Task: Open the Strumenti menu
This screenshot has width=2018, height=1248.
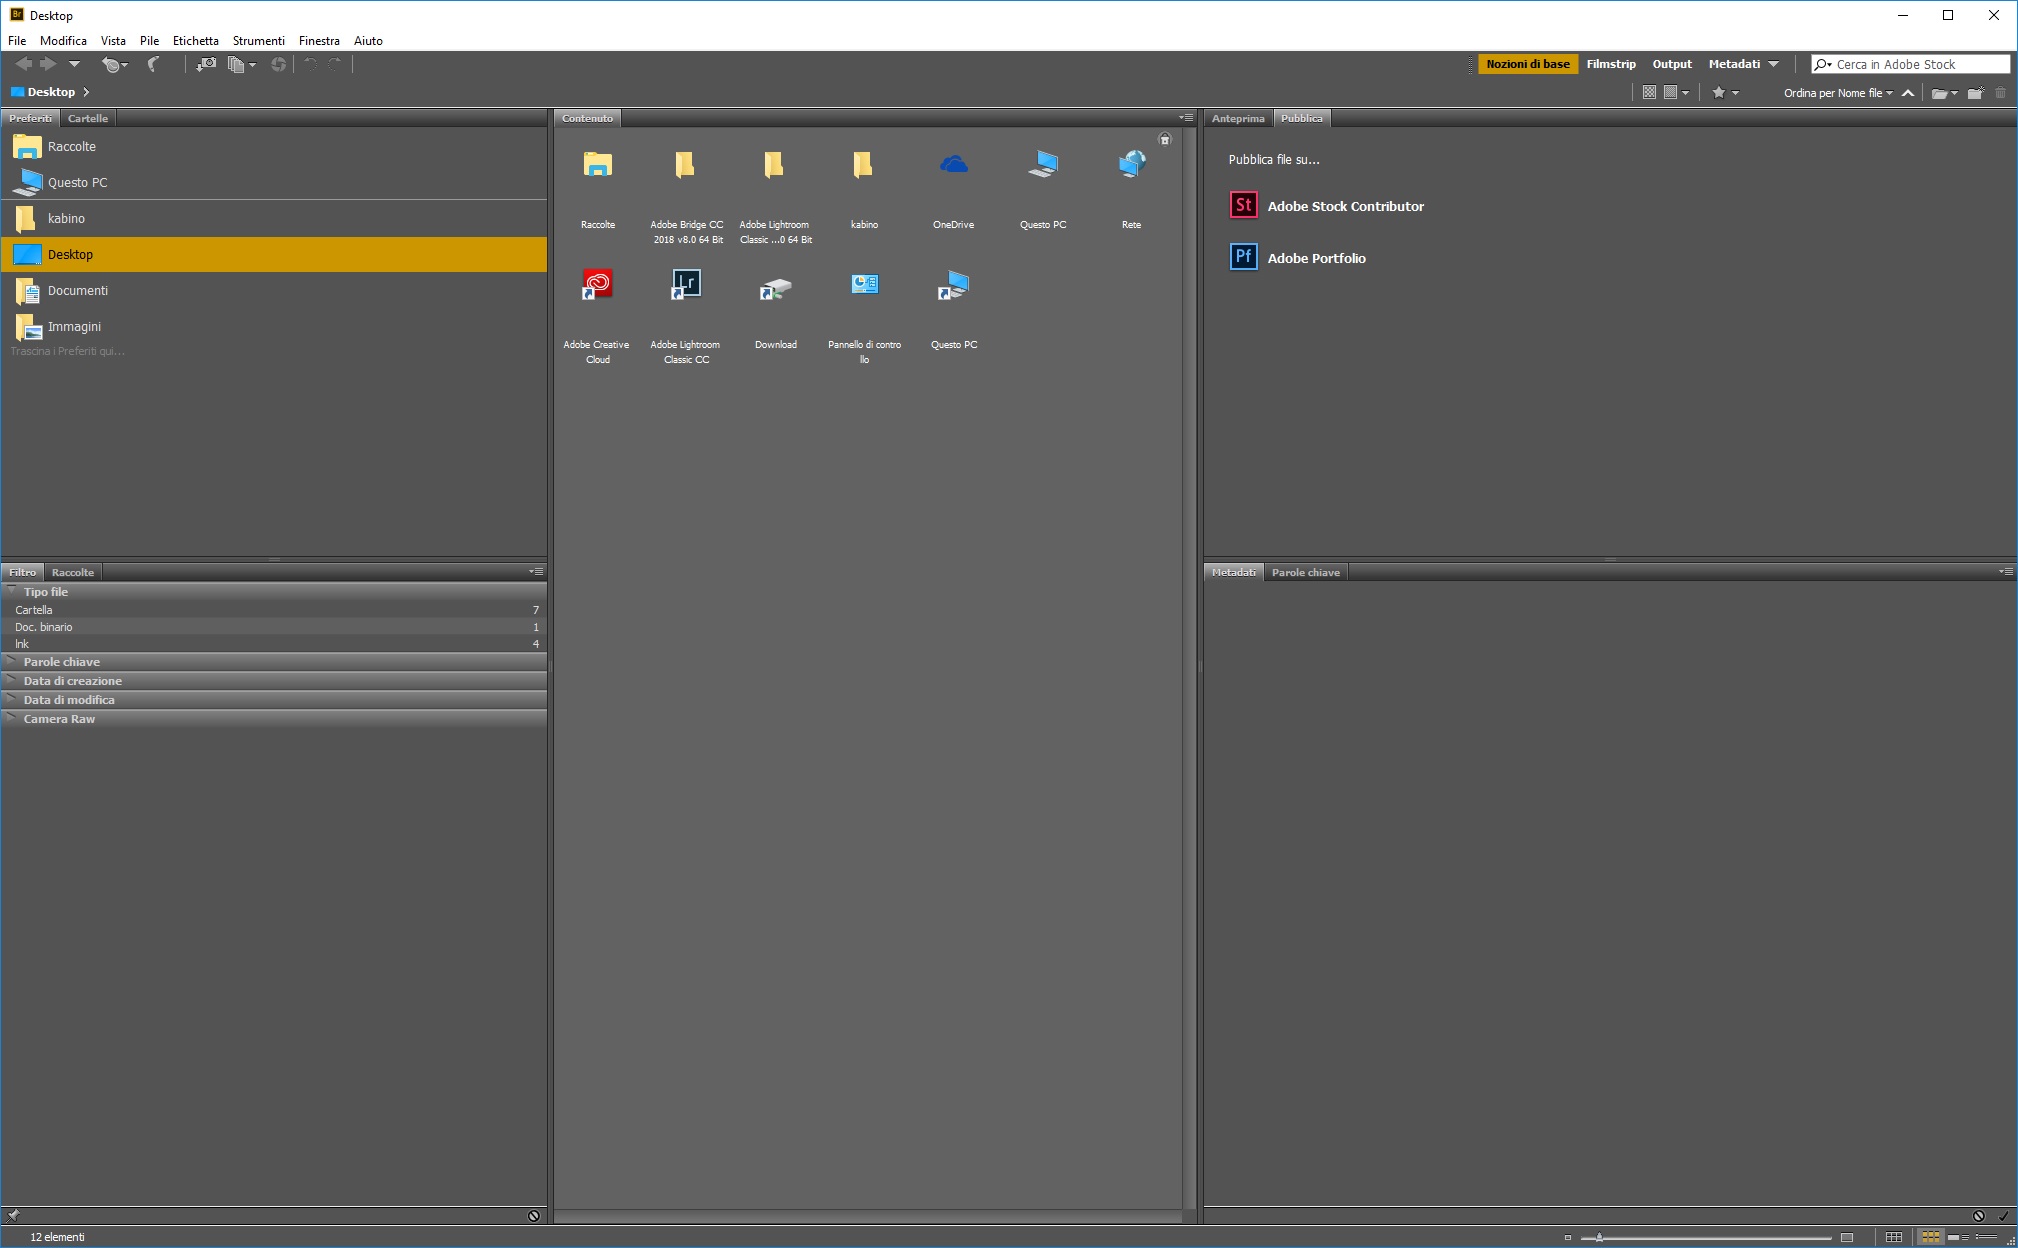Action: click(258, 41)
